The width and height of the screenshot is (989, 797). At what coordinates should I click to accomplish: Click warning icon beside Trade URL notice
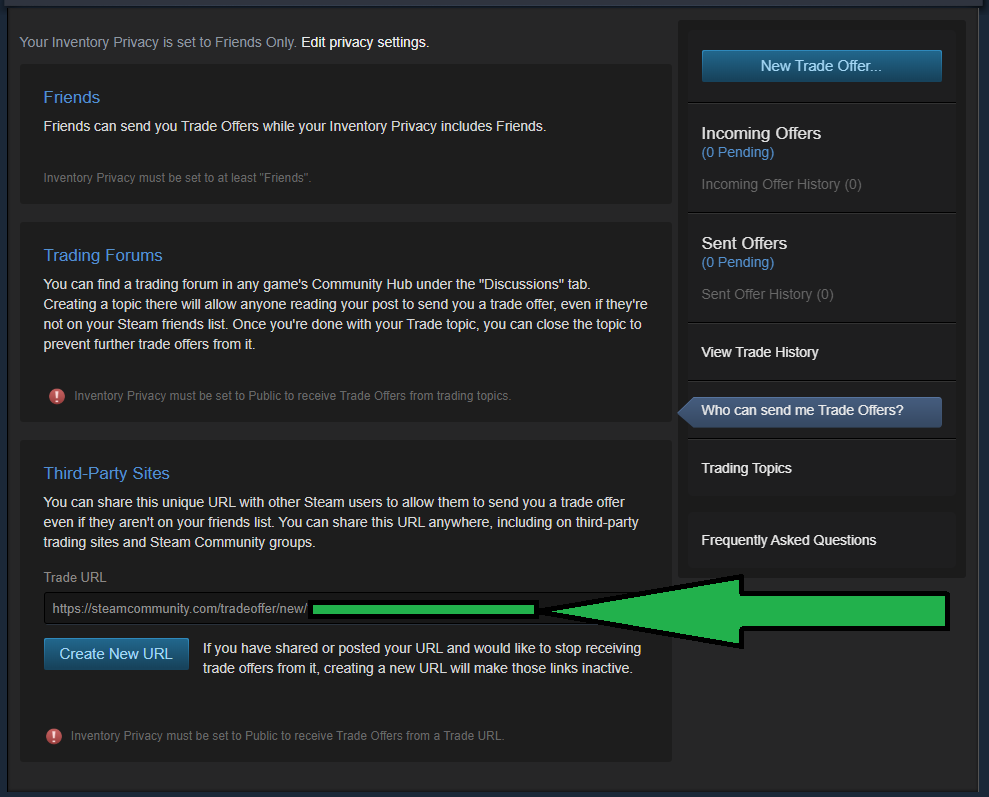[54, 736]
